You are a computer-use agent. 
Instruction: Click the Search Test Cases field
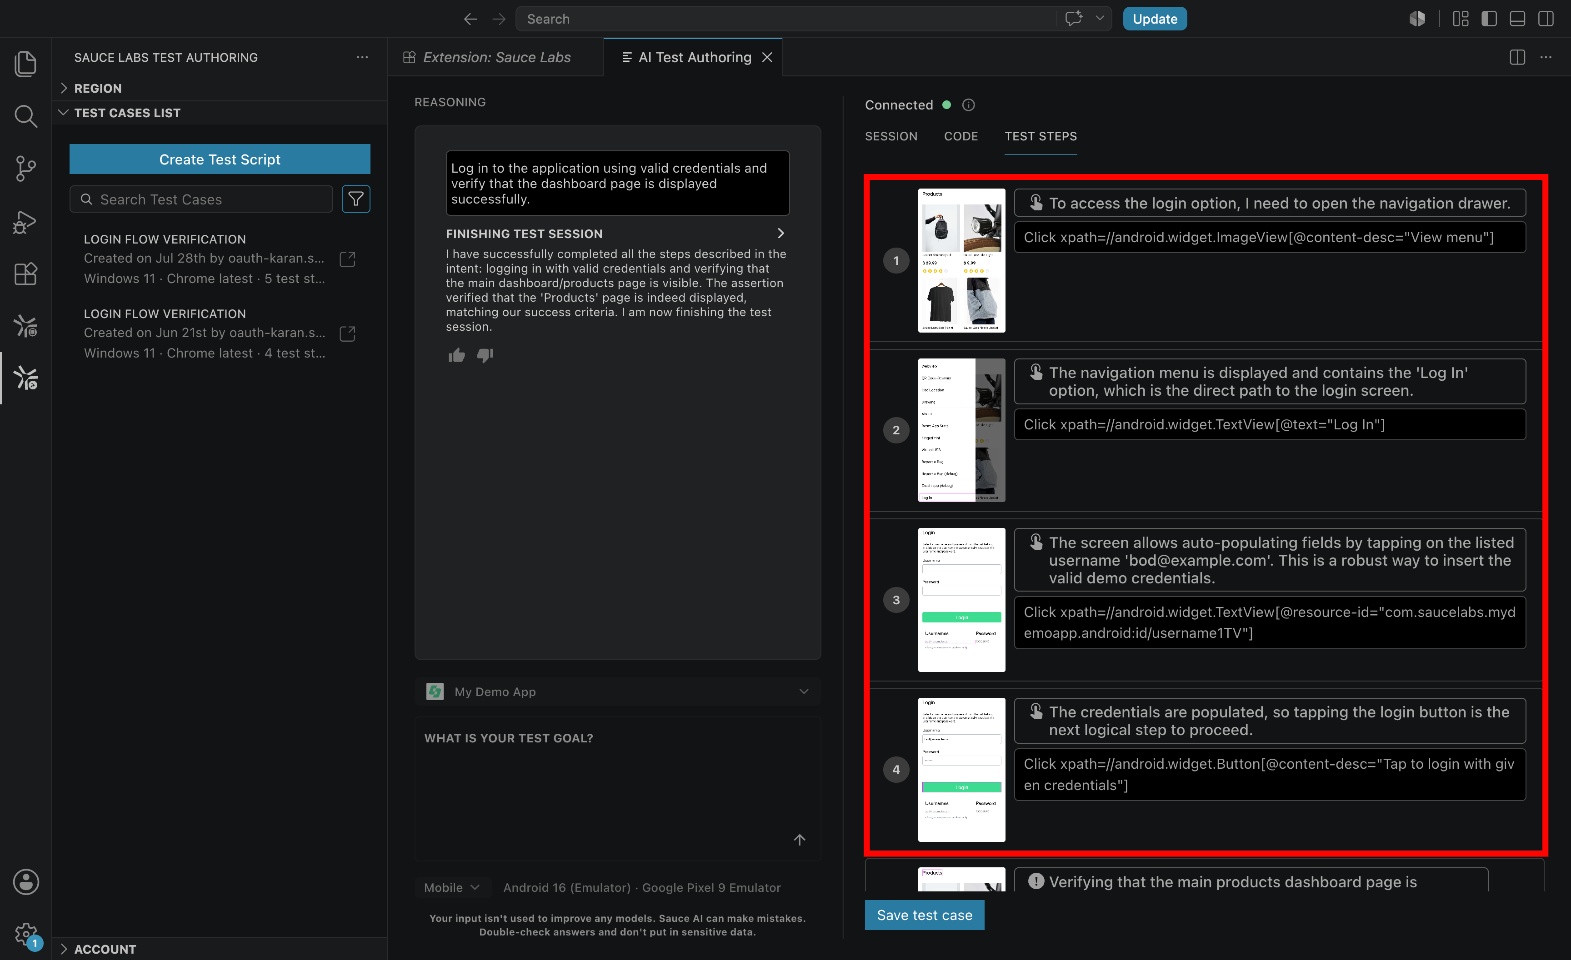201,199
